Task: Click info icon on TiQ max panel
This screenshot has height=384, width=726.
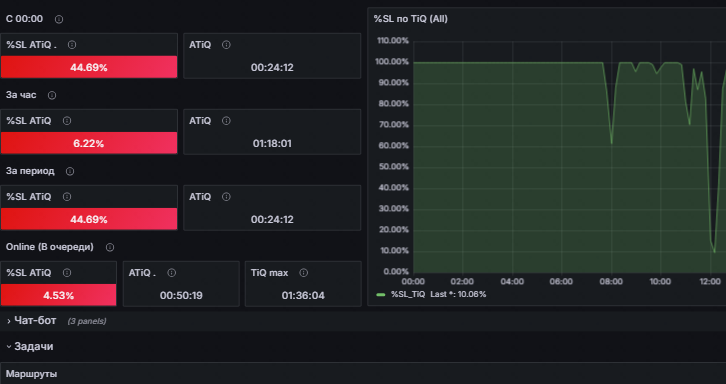Action: [x=304, y=273]
